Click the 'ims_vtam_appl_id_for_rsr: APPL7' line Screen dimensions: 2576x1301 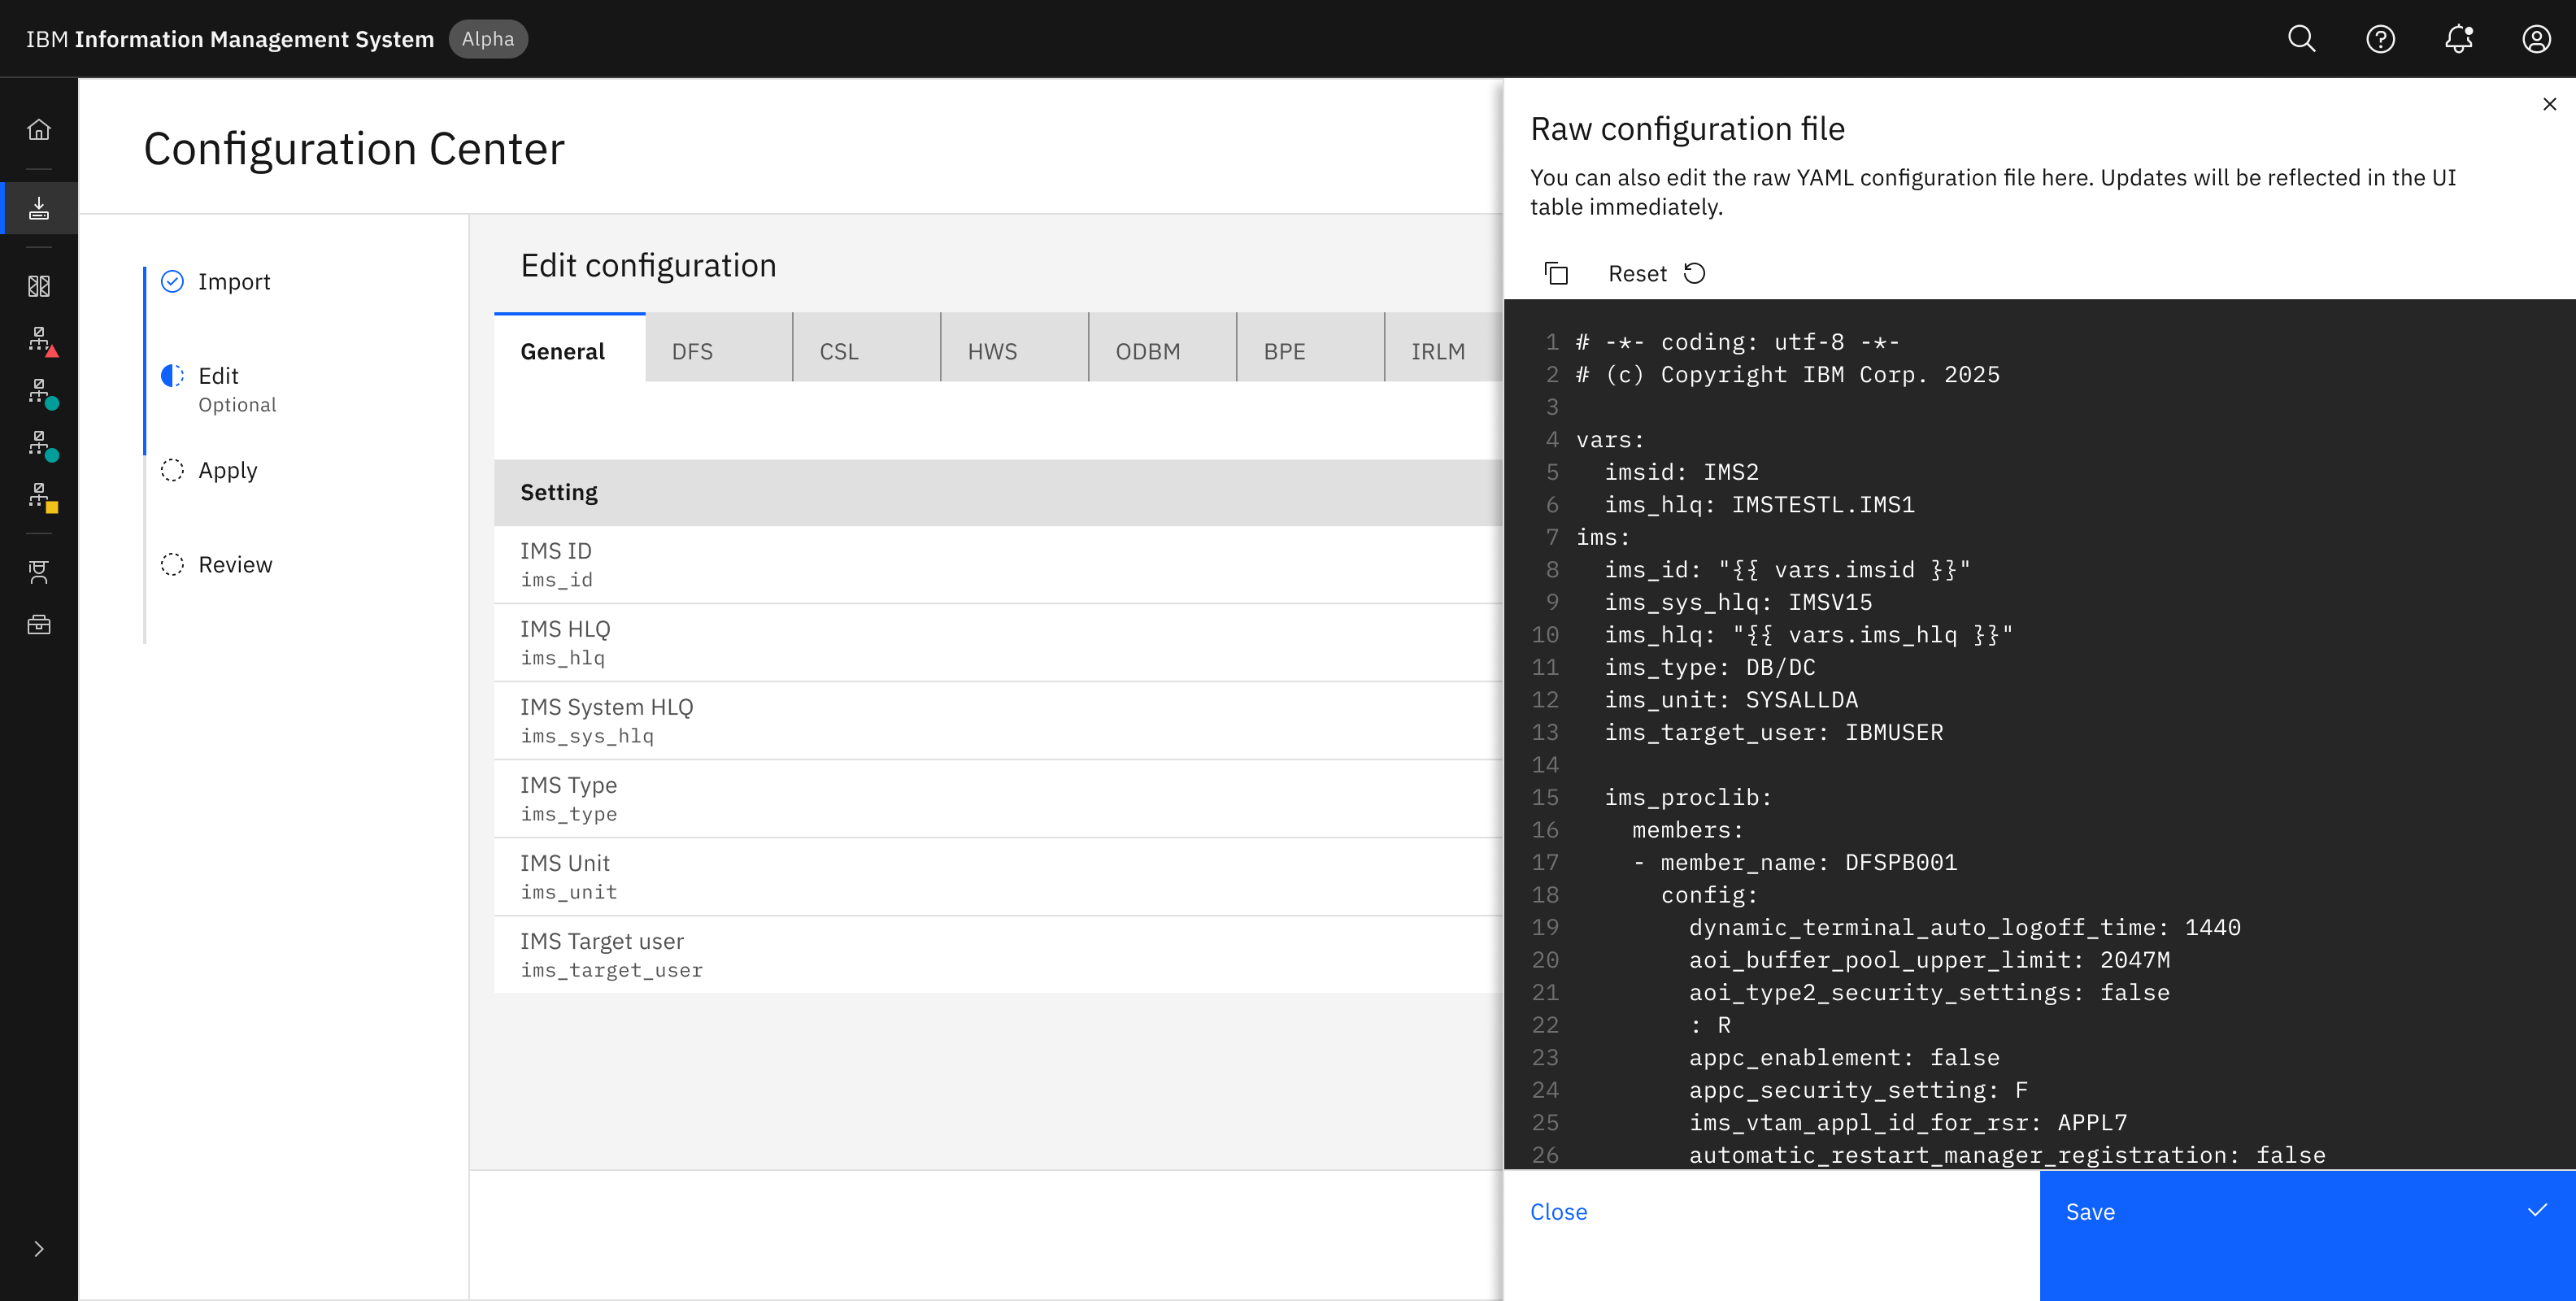click(x=1908, y=1122)
